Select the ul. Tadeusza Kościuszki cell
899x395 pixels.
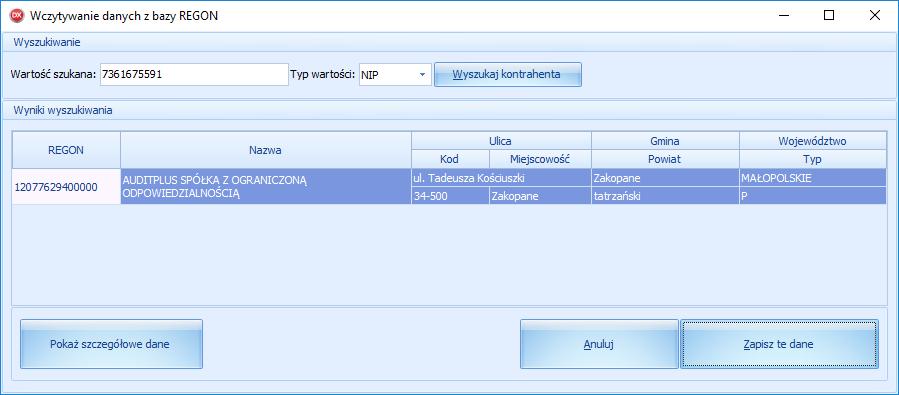point(501,178)
